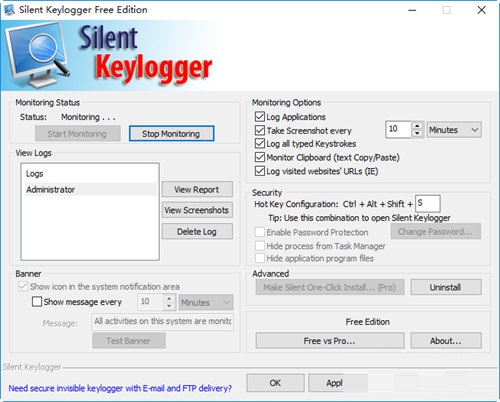The height and width of the screenshot is (402, 500).
Task: Decrease screenshot interval with down arrow
Action: pyautogui.click(x=417, y=133)
